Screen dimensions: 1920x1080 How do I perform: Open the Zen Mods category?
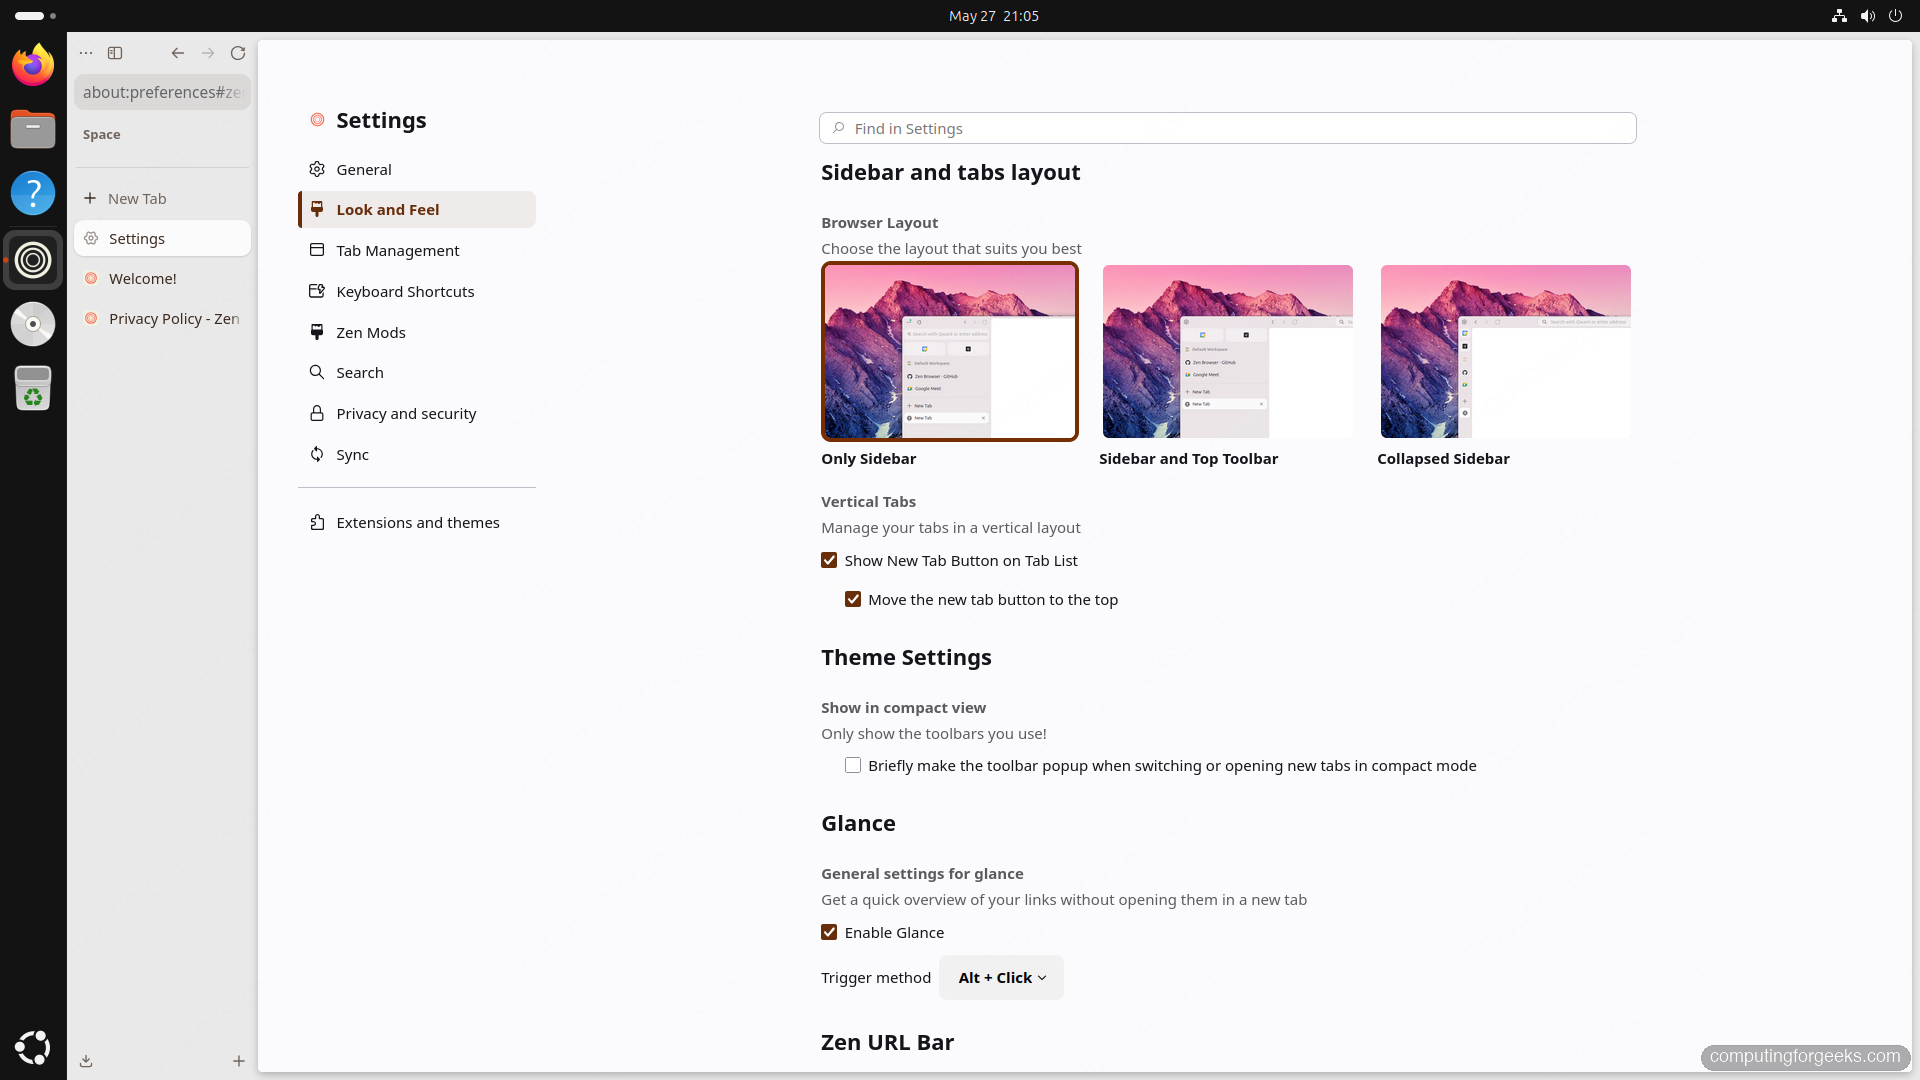[x=417, y=333]
